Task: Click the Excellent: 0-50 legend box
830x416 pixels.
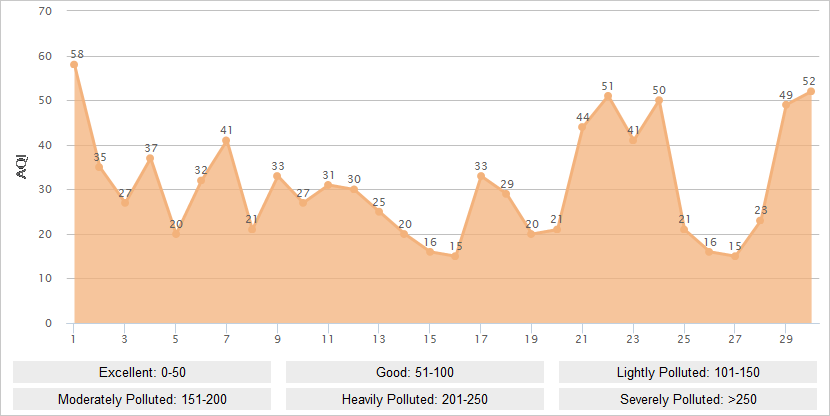Action: (141, 372)
